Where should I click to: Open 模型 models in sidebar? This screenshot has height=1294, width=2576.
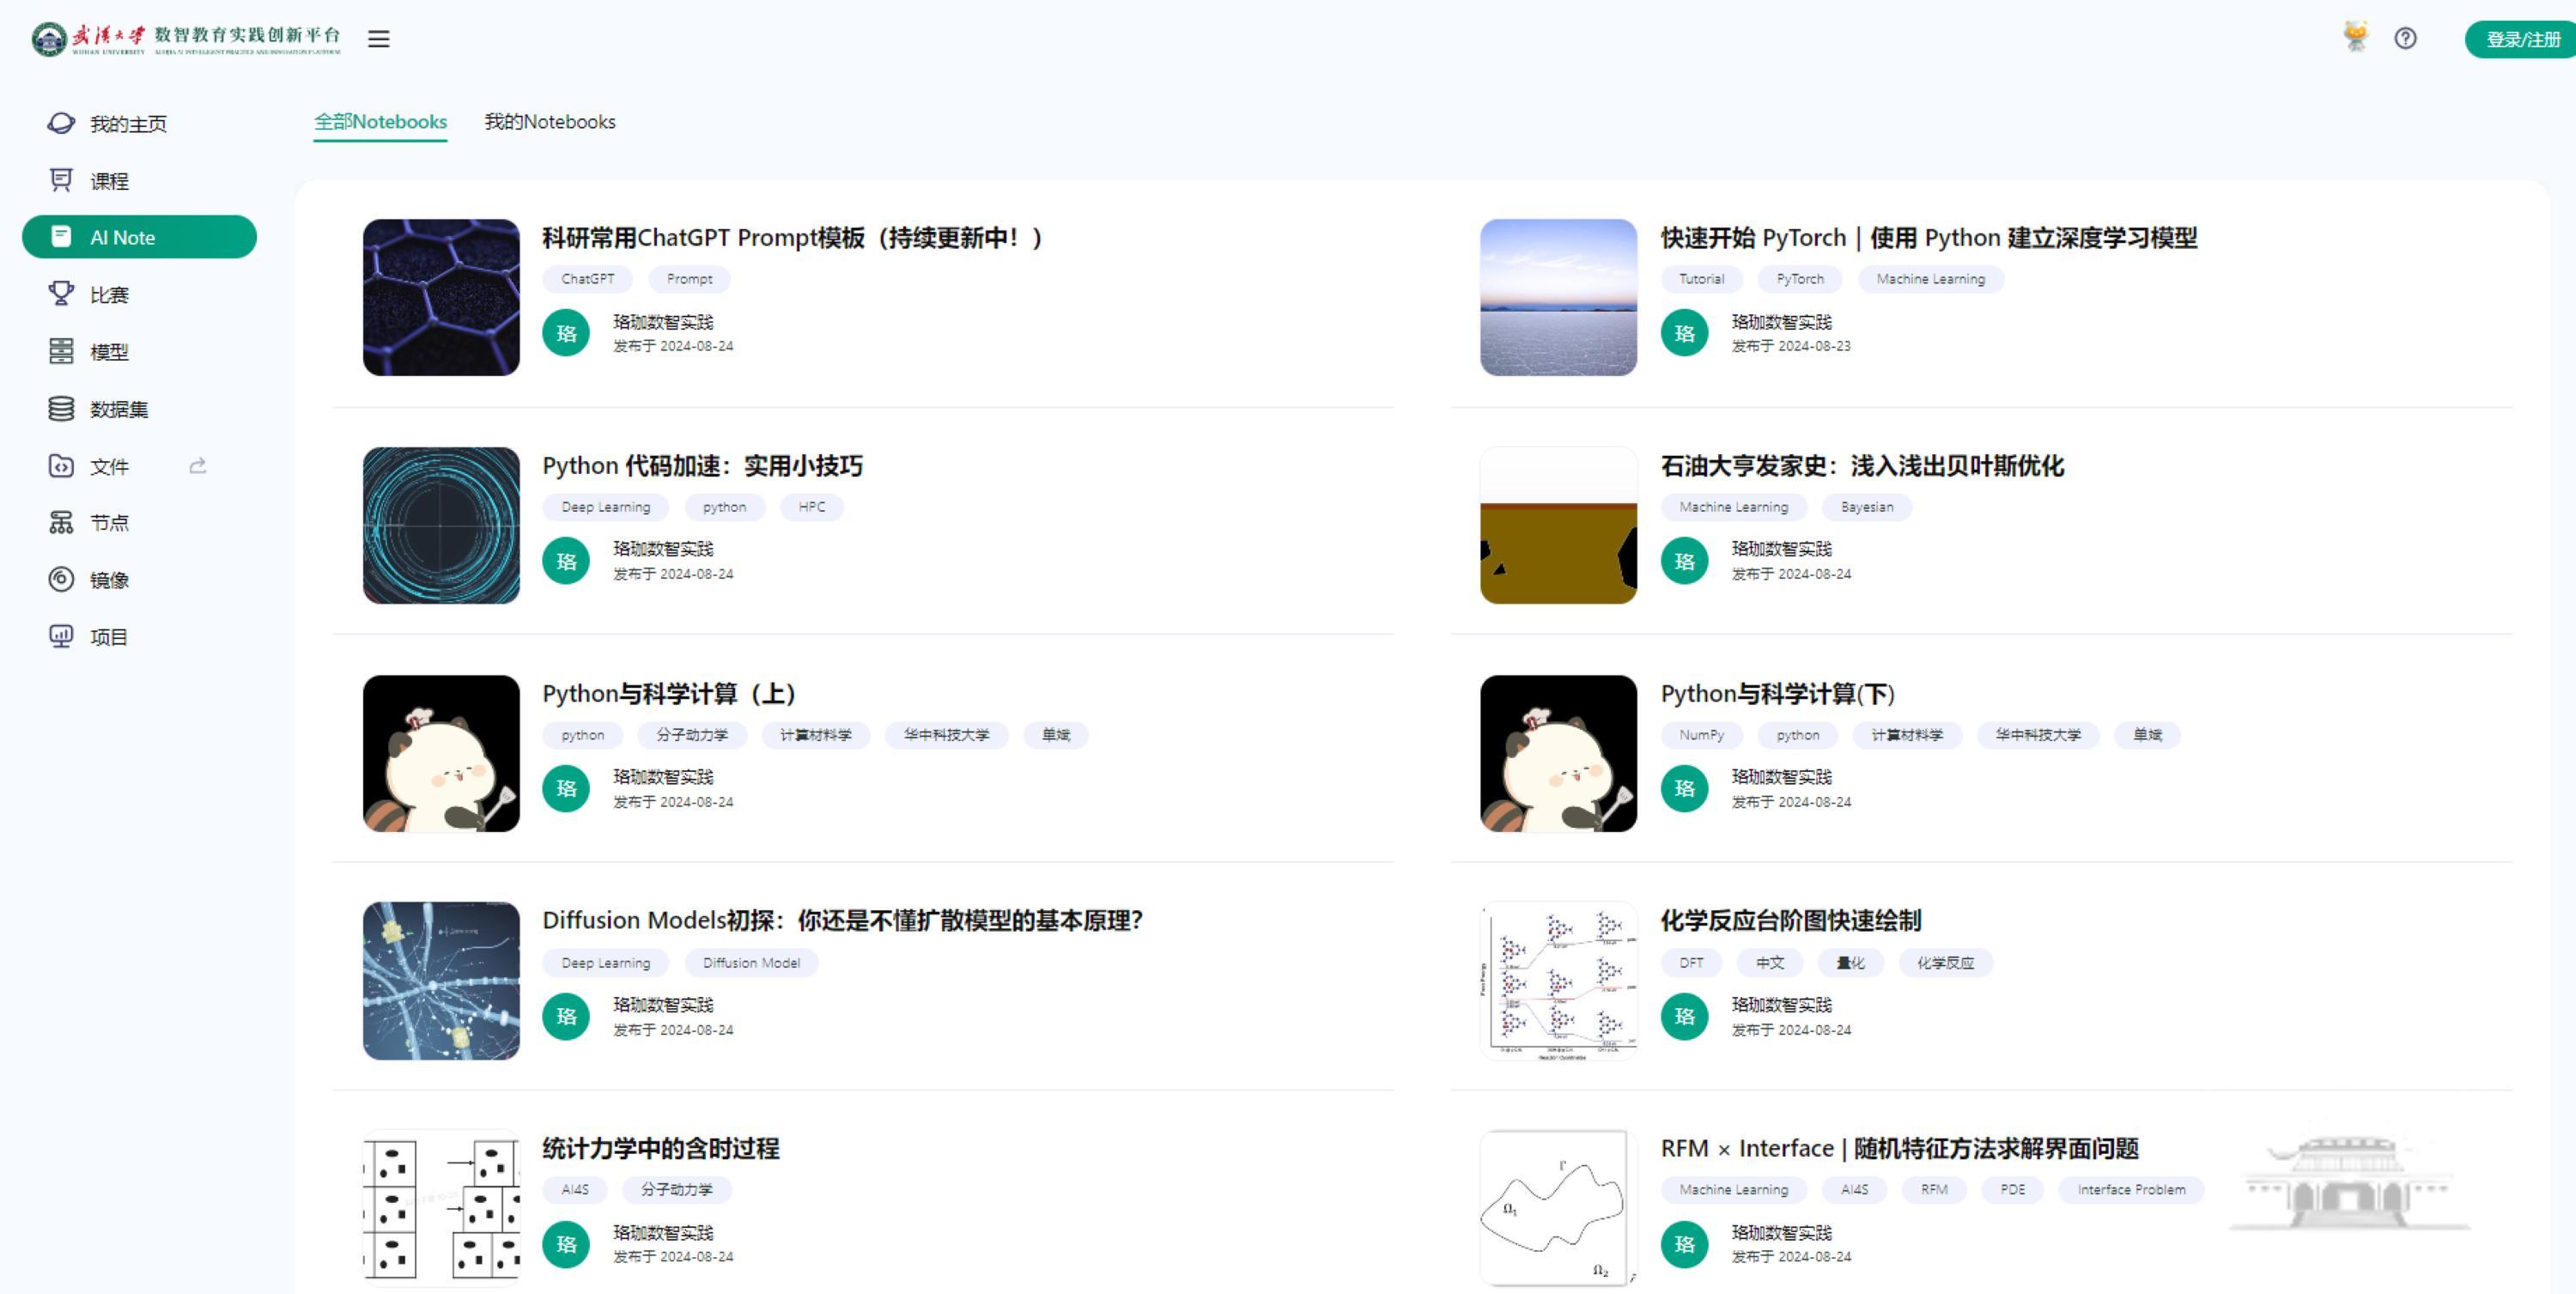tap(109, 352)
